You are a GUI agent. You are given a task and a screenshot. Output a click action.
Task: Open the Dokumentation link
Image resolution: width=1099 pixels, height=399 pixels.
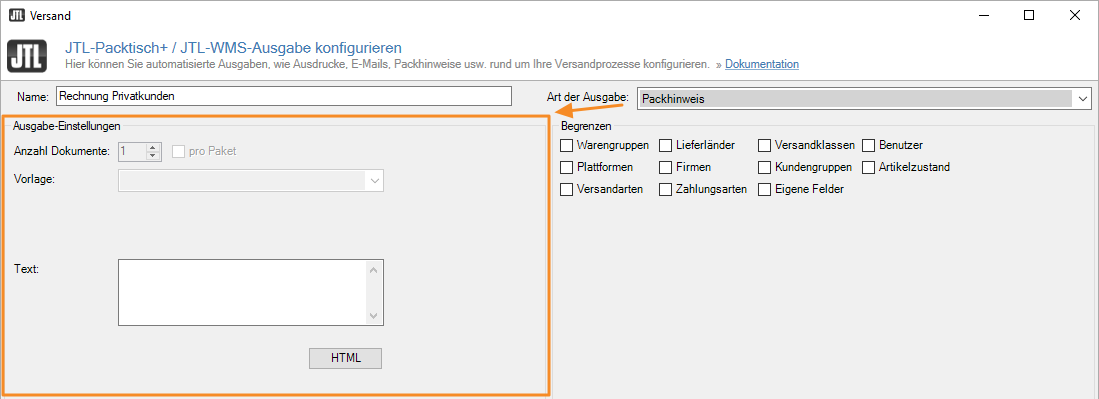[762, 64]
